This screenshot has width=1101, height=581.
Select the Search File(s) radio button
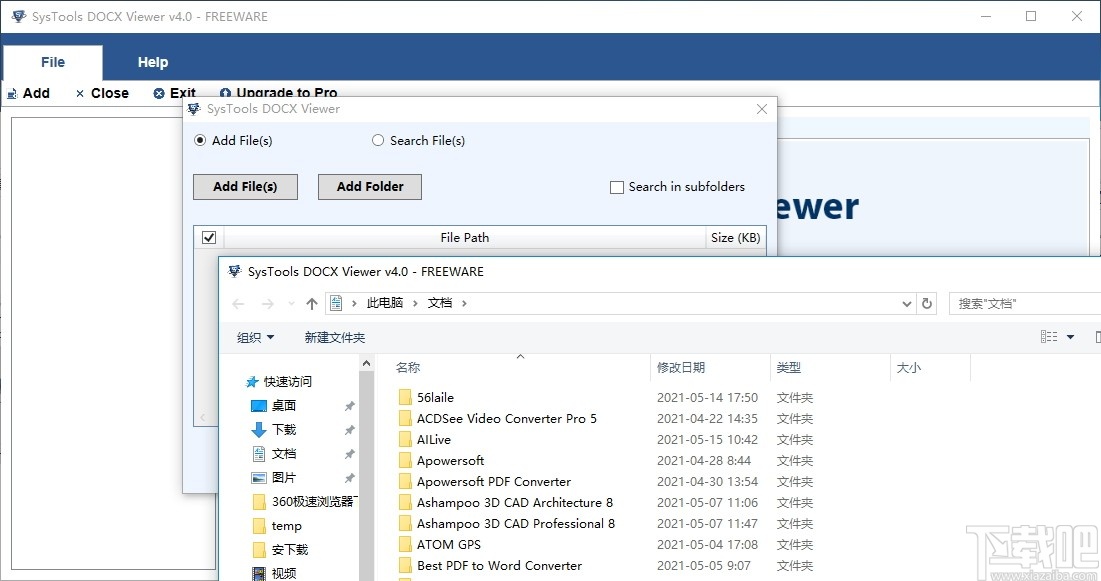(378, 141)
